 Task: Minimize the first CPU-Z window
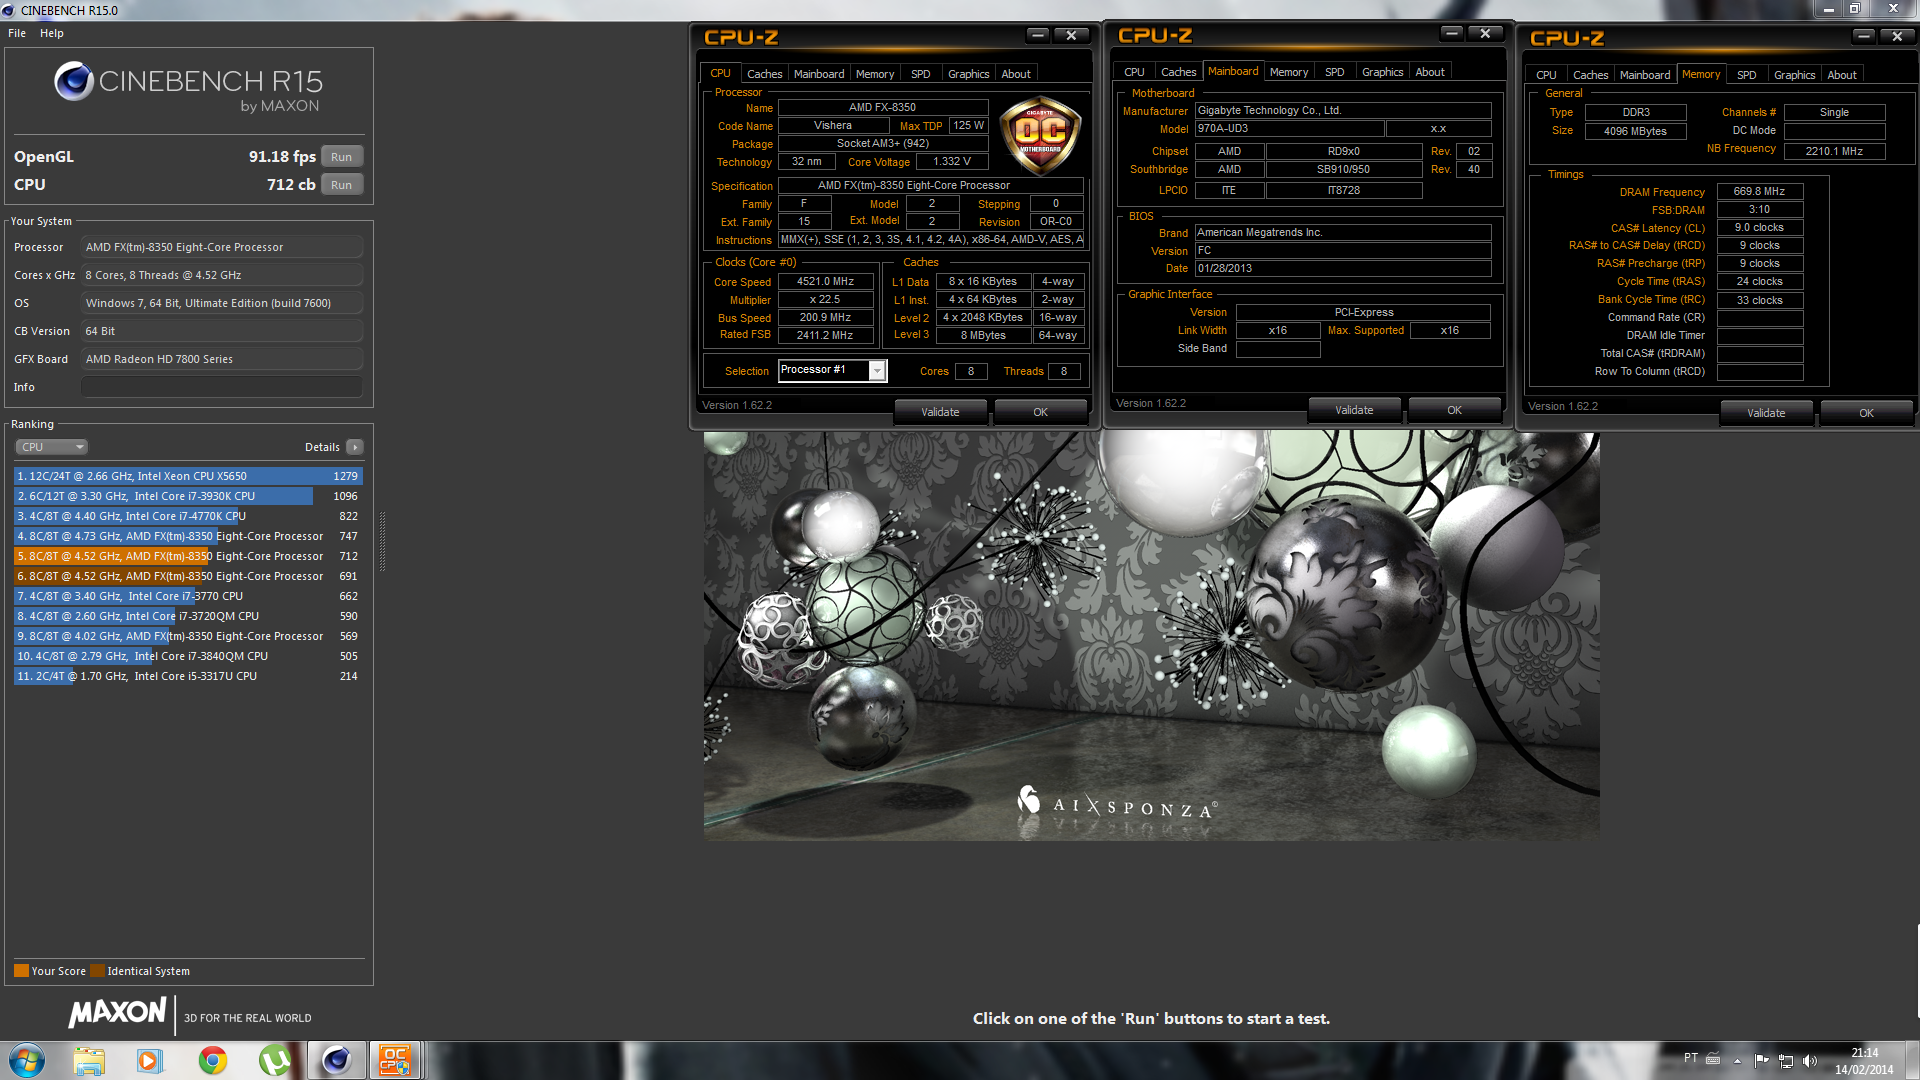pyautogui.click(x=1038, y=35)
